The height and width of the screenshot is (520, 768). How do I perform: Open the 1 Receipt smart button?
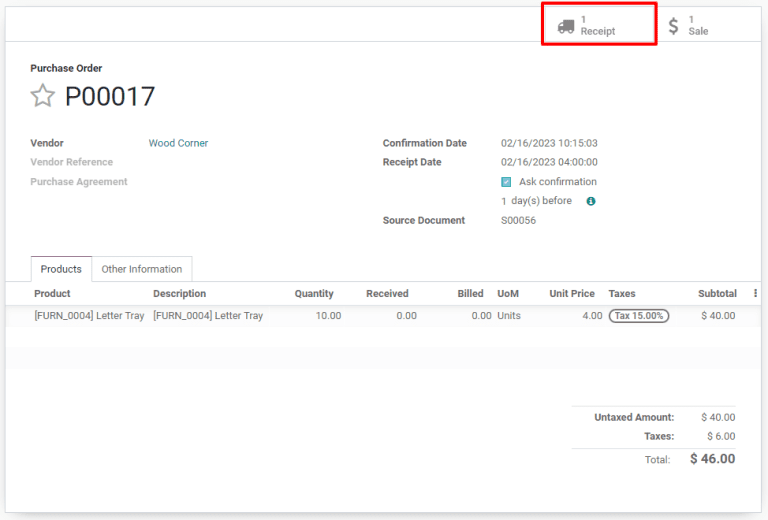[x=599, y=25]
